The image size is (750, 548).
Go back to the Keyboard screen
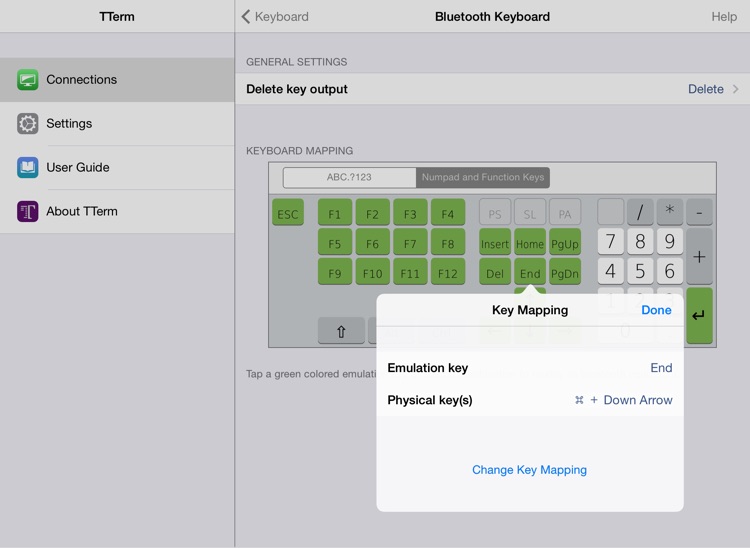[x=275, y=17]
